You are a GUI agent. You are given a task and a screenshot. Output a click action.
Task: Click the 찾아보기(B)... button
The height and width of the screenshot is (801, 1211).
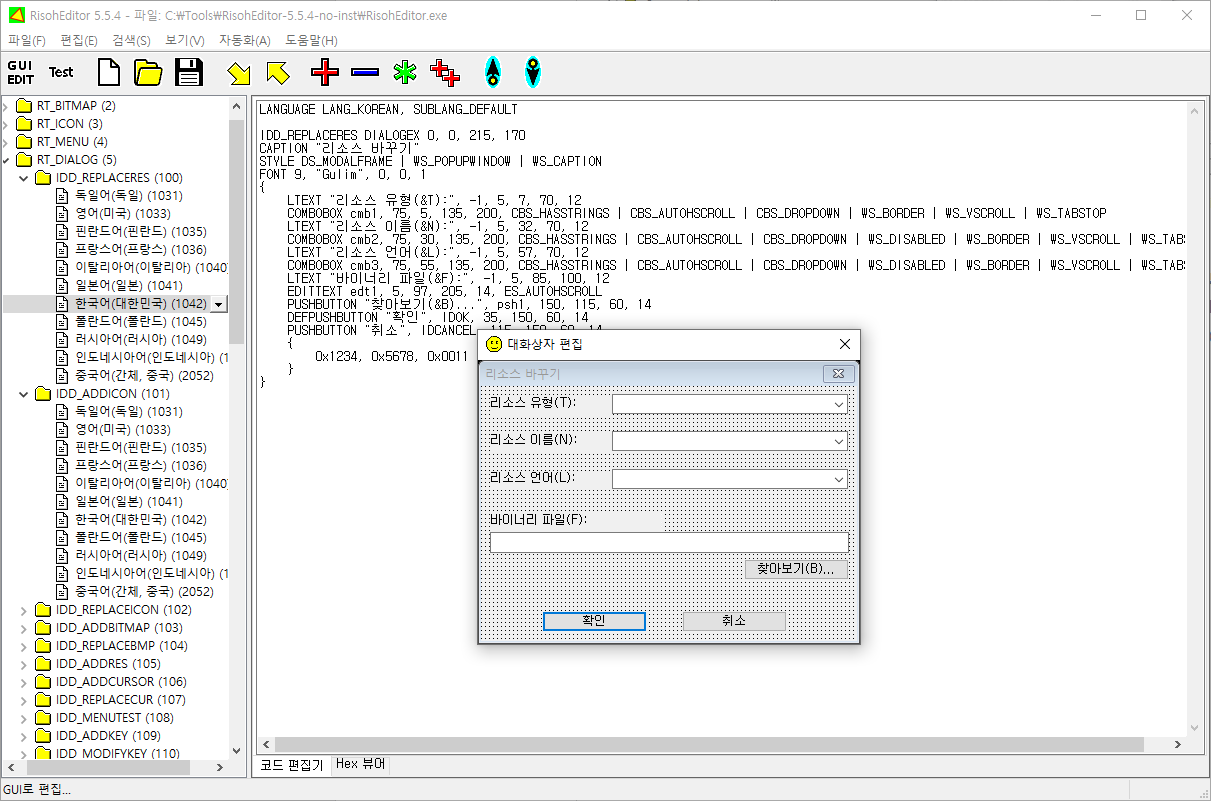coord(796,569)
